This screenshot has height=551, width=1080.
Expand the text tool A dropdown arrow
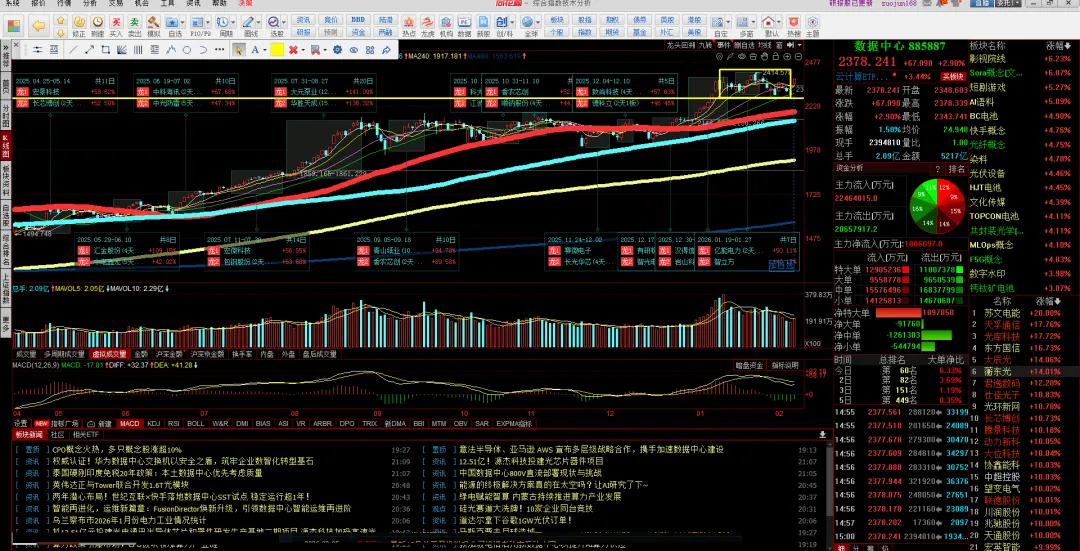[264, 50]
